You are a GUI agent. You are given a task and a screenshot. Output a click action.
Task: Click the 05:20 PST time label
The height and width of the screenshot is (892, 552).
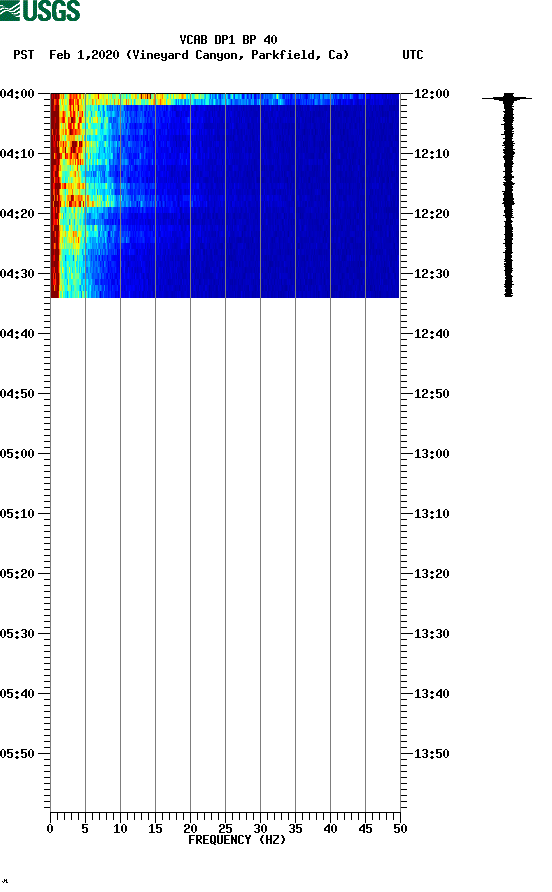click(17, 574)
